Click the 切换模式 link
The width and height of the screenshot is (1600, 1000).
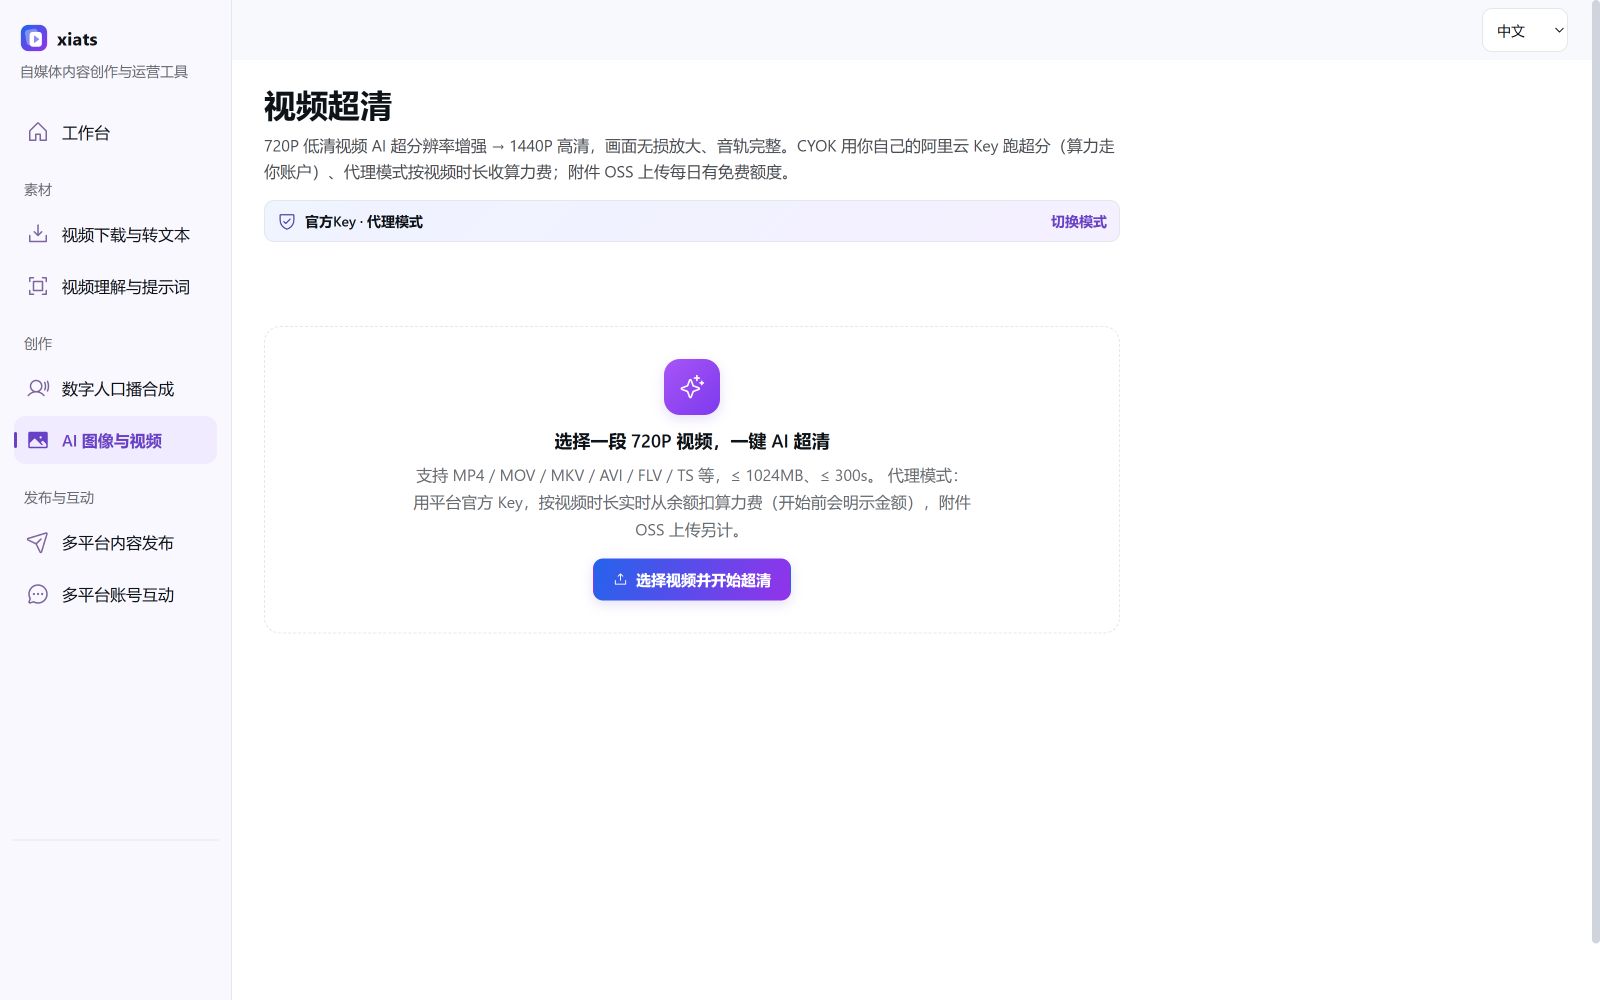[1079, 222]
